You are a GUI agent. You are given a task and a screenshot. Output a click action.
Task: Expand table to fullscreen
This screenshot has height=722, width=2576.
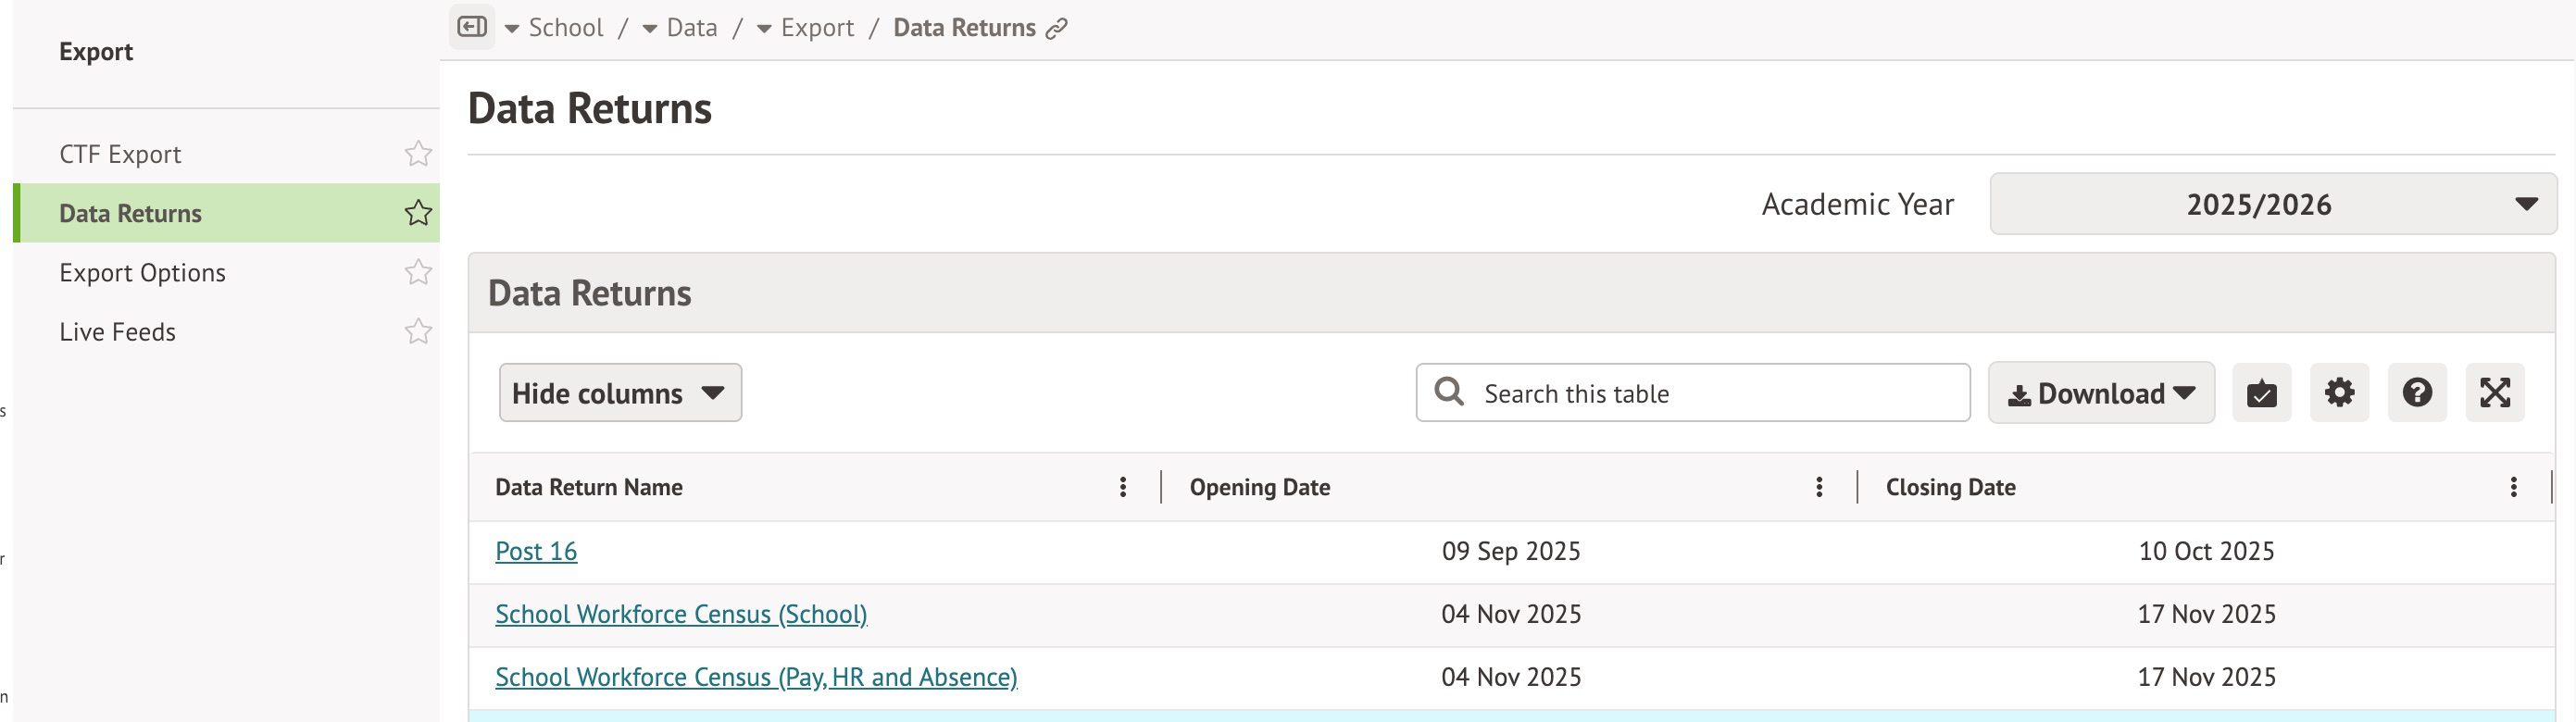point(2495,393)
